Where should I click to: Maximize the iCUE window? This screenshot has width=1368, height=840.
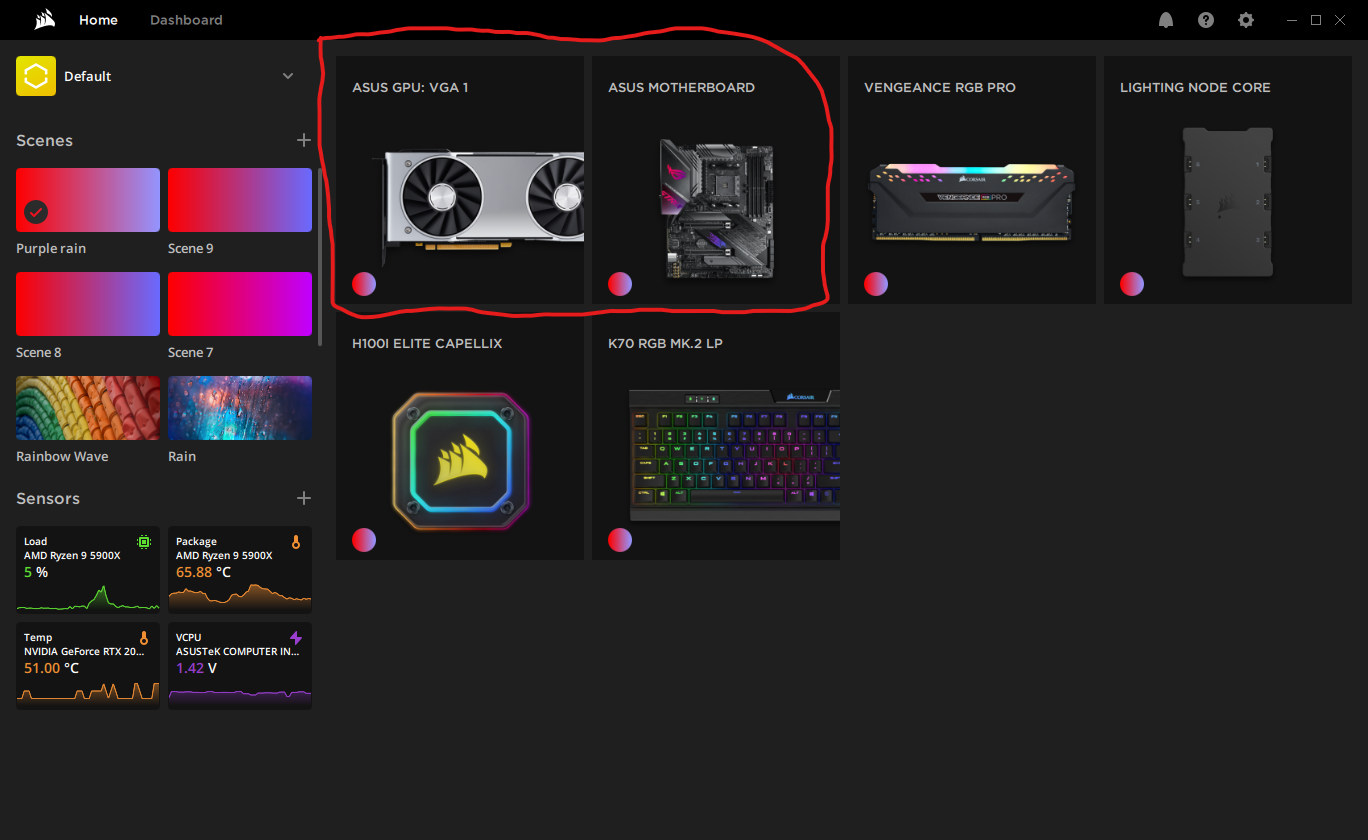pos(1316,20)
